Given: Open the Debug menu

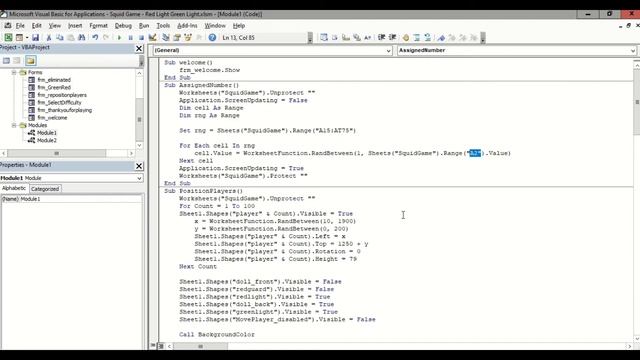Looking at the screenshot, I should [123, 25].
